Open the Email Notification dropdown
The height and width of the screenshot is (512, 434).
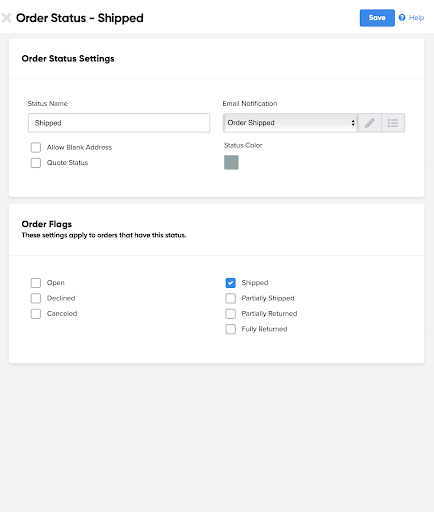point(290,123)
